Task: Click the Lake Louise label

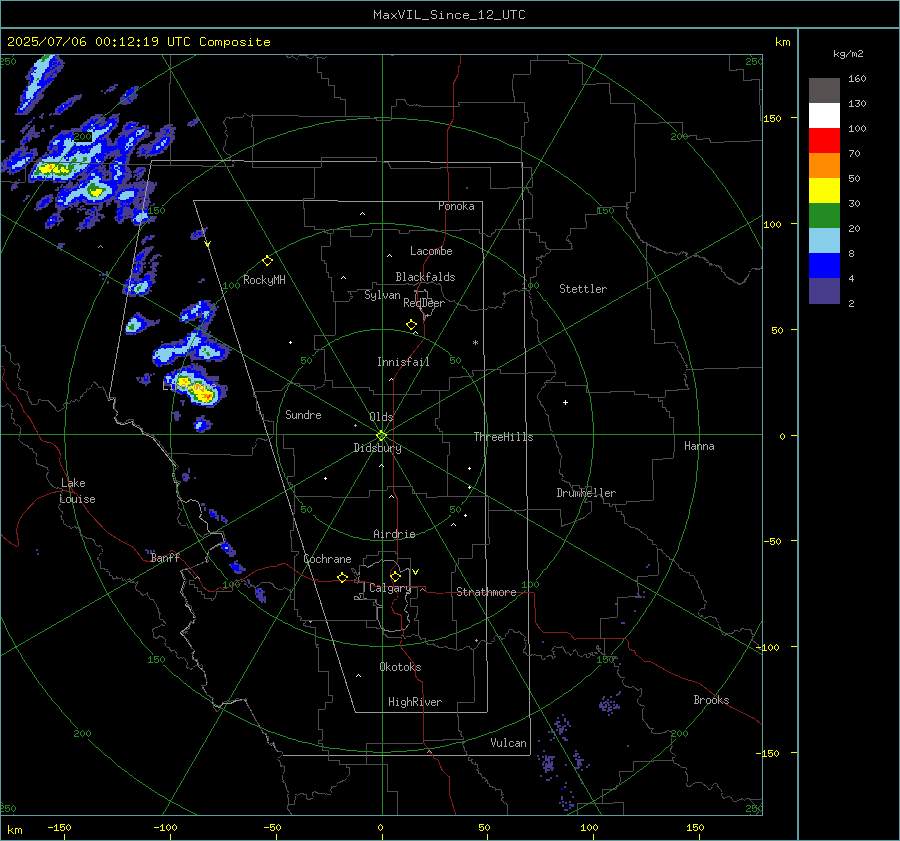Action: tap(77, 491)
